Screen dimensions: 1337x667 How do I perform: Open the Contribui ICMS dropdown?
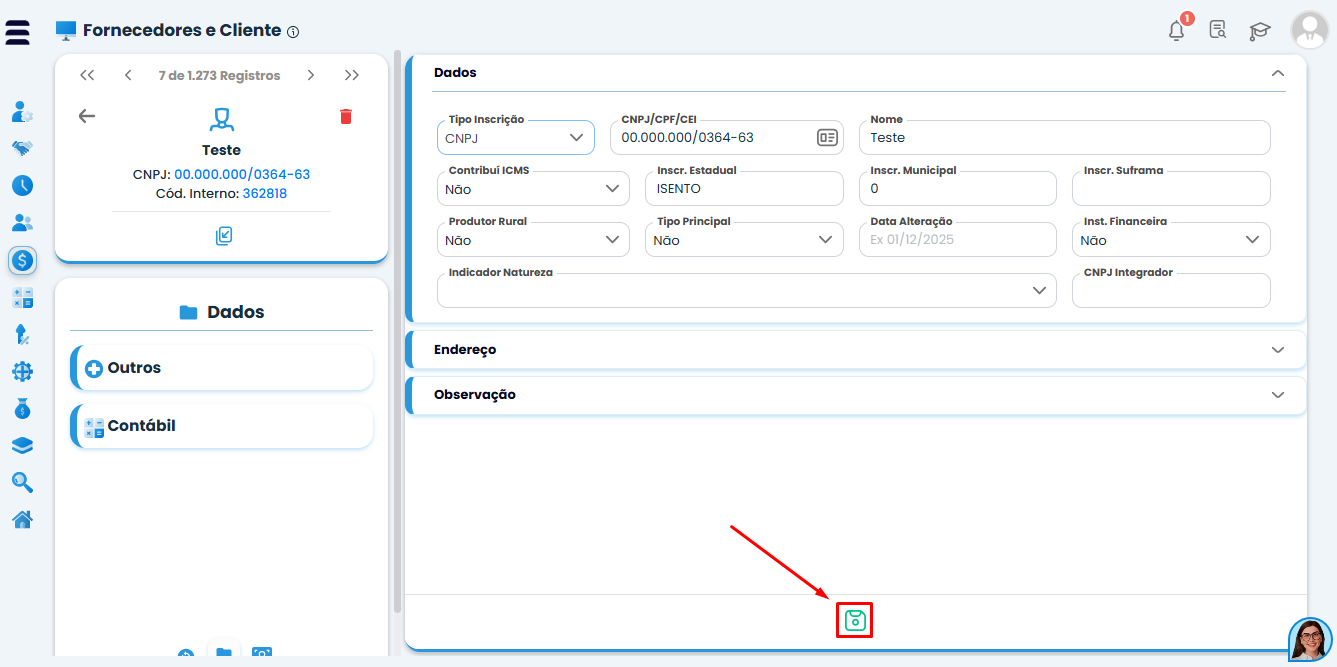click(533, 188)
